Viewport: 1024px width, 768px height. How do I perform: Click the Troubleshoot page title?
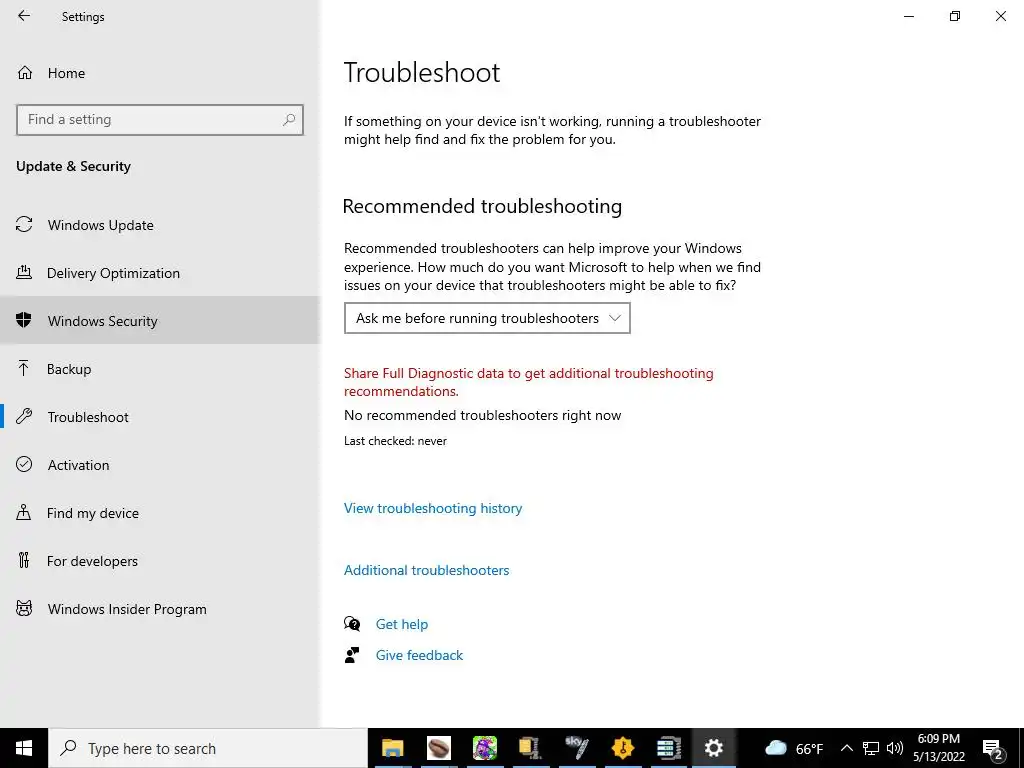pyautogui.click(x=422, y=72)
